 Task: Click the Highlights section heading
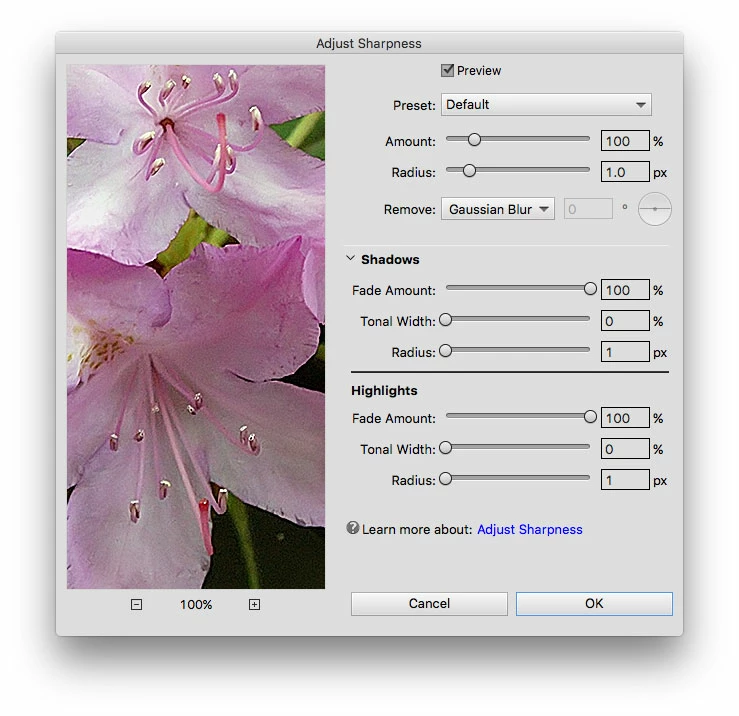coord(384,390)
